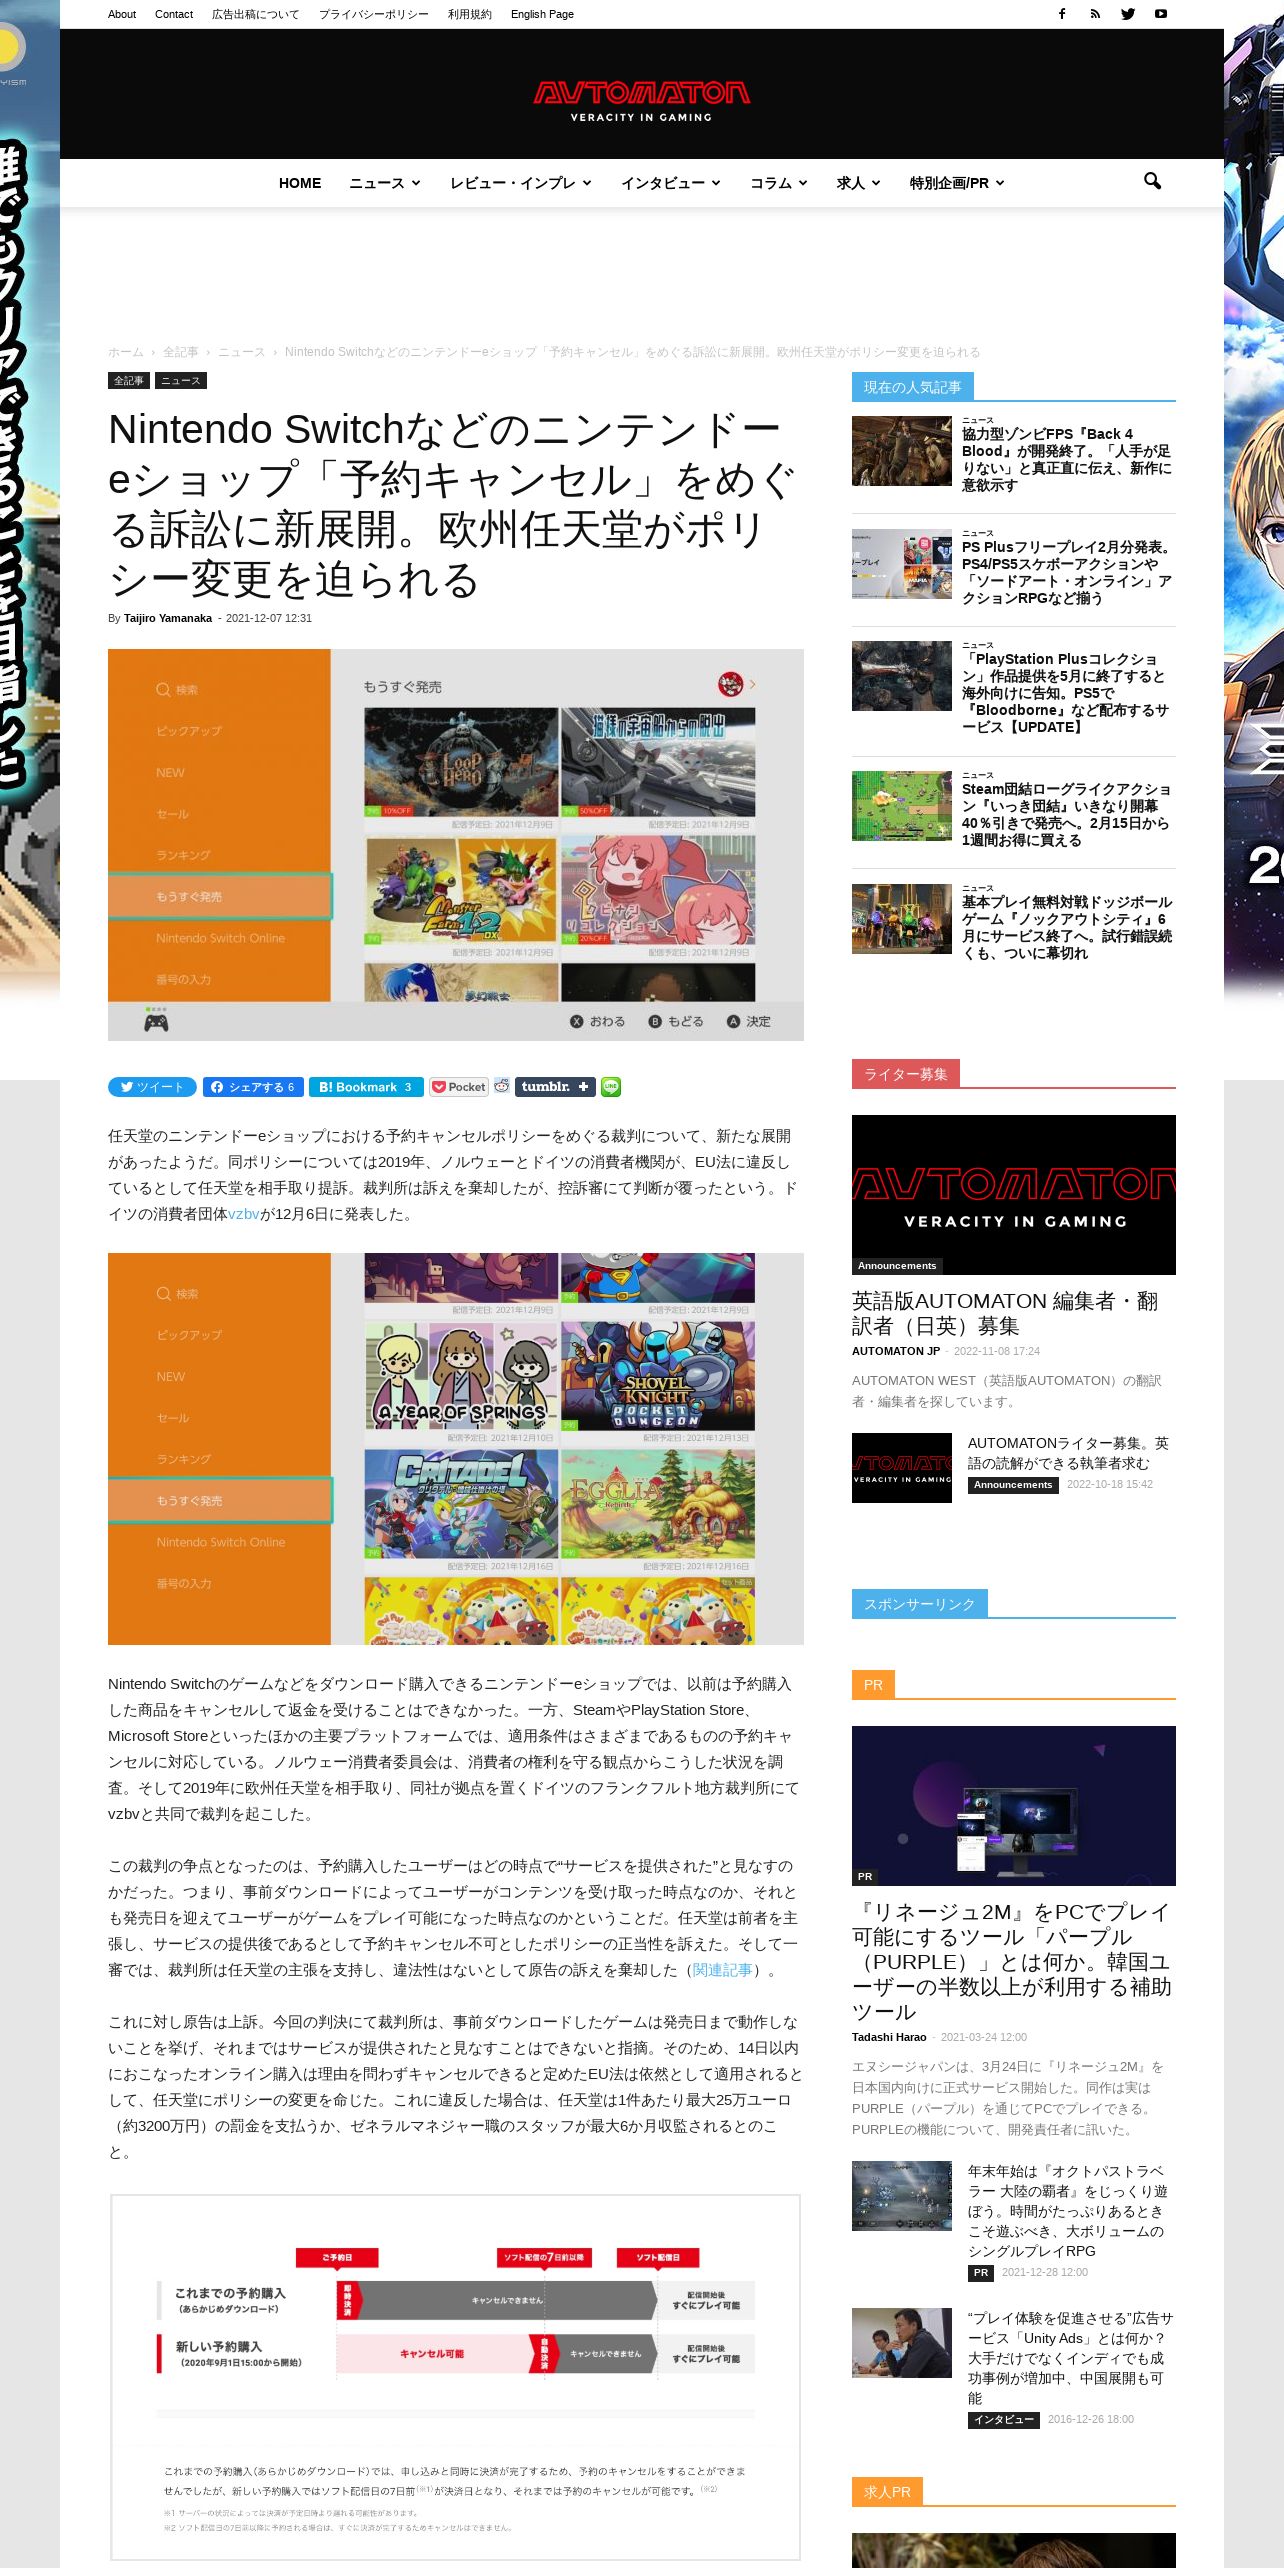Open the YouTube icon in the top bar
Viewport: 1284px width, 2568px height.
1161,14
